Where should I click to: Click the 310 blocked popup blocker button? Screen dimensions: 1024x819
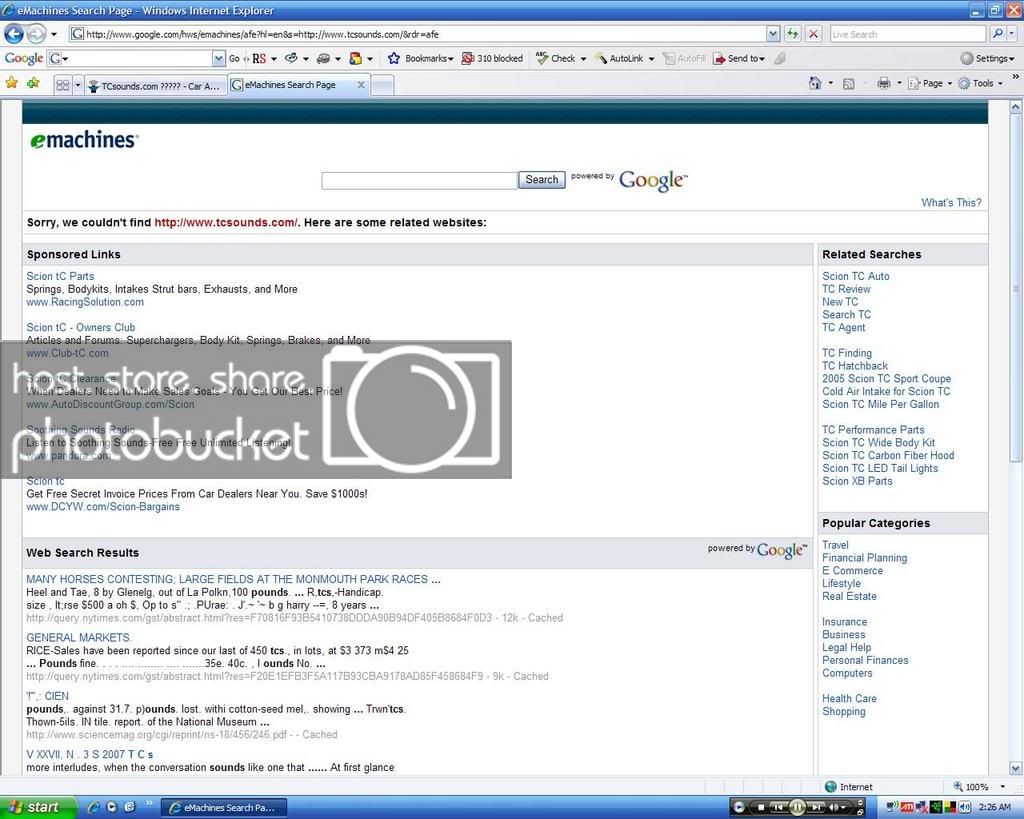click(x=492, y=59)
